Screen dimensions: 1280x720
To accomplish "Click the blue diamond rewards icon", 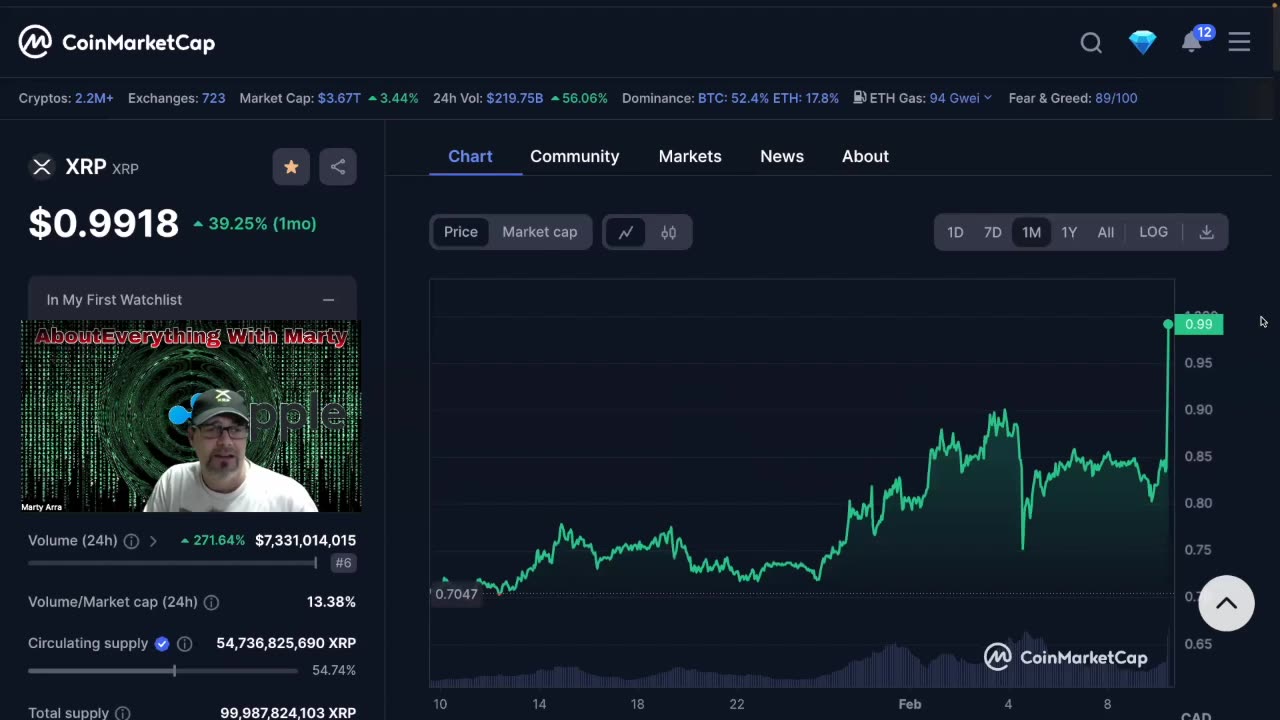I will click(x=1143, y=42).
